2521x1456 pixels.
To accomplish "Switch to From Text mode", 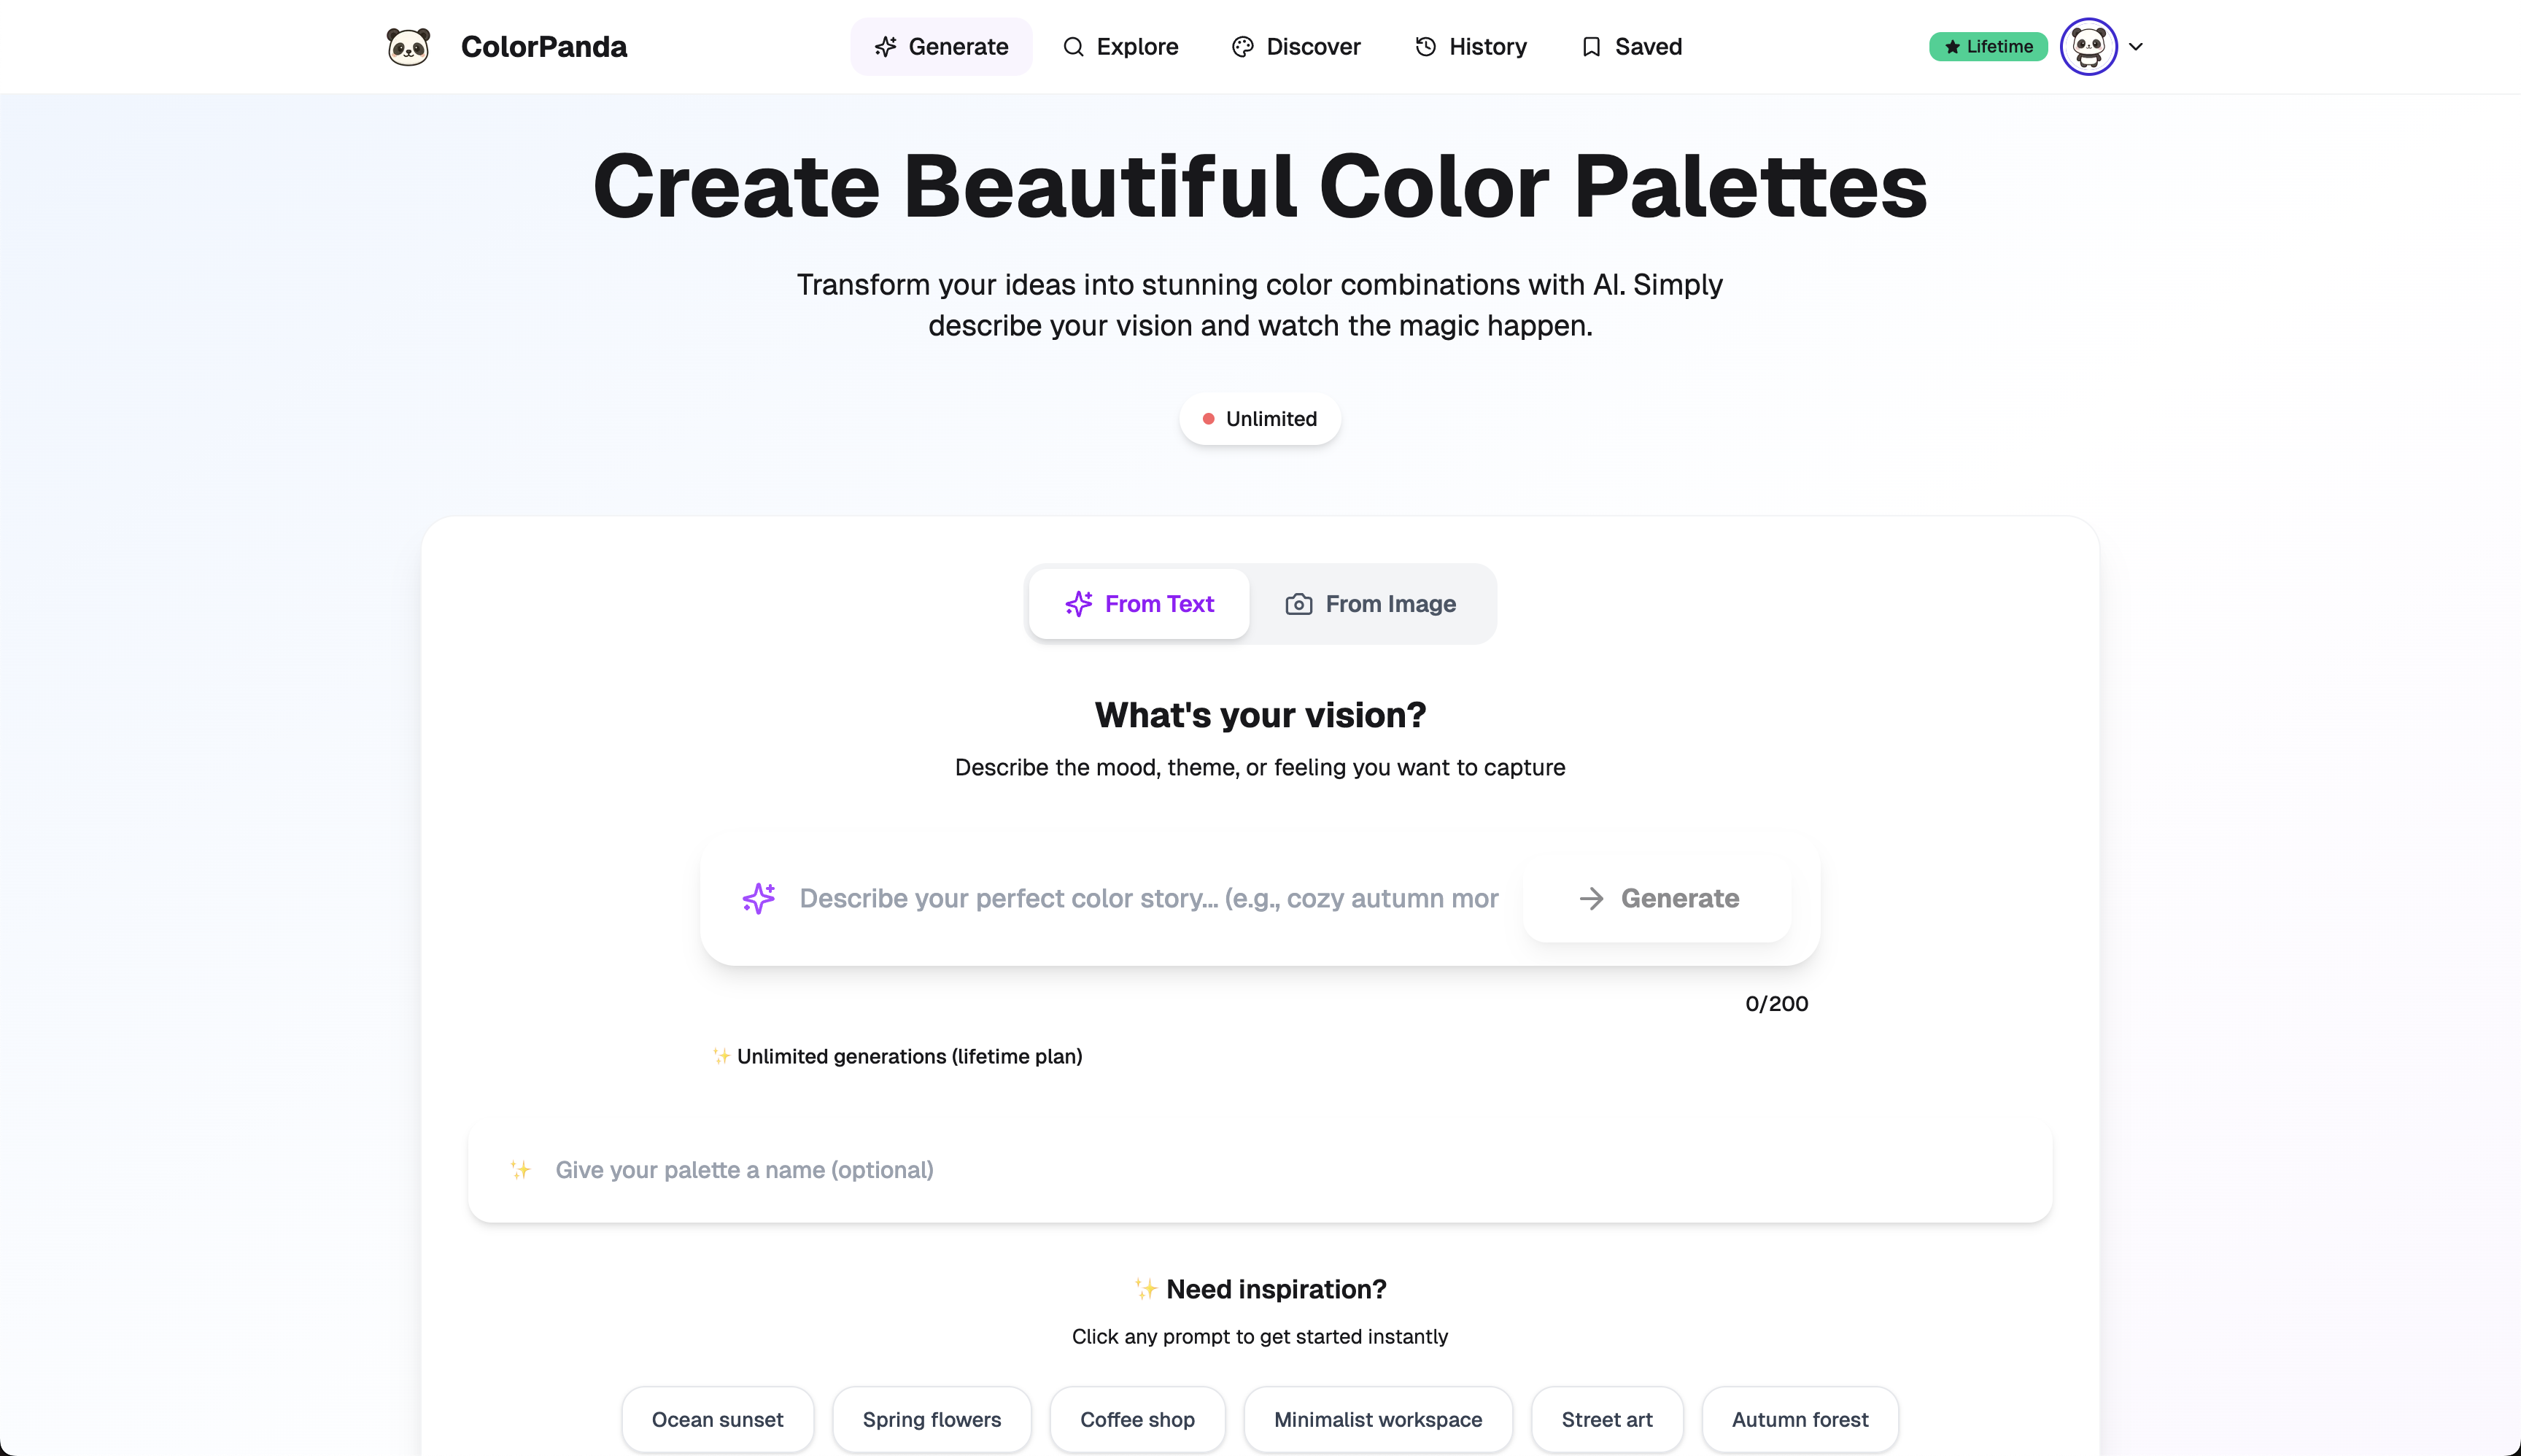I will tap(1138, 603).
